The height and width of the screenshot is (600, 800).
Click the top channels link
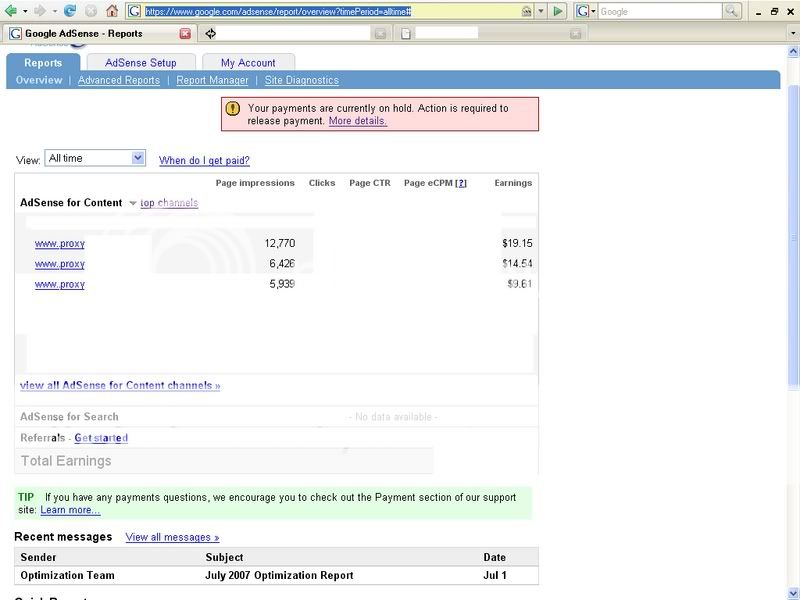(169, 203)
